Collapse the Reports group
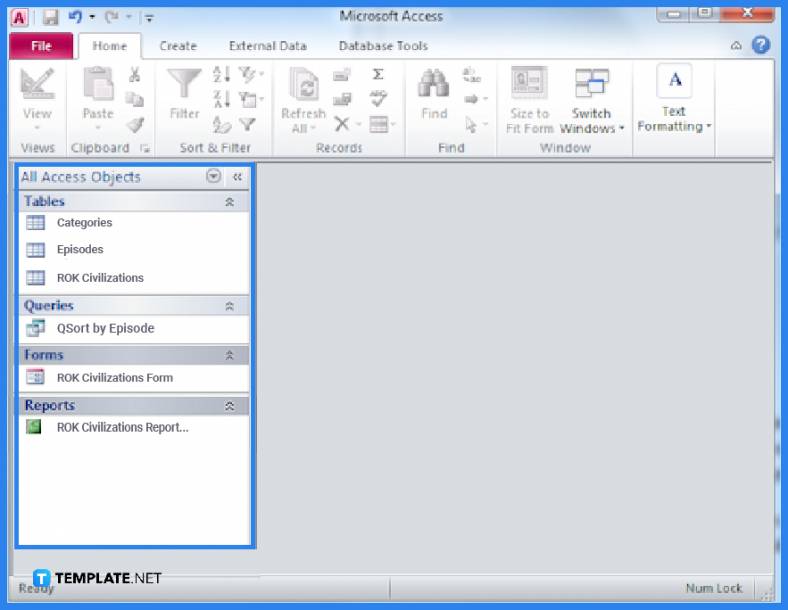Image resolution: width=788 pixels, height=610 pixels. 229,406
